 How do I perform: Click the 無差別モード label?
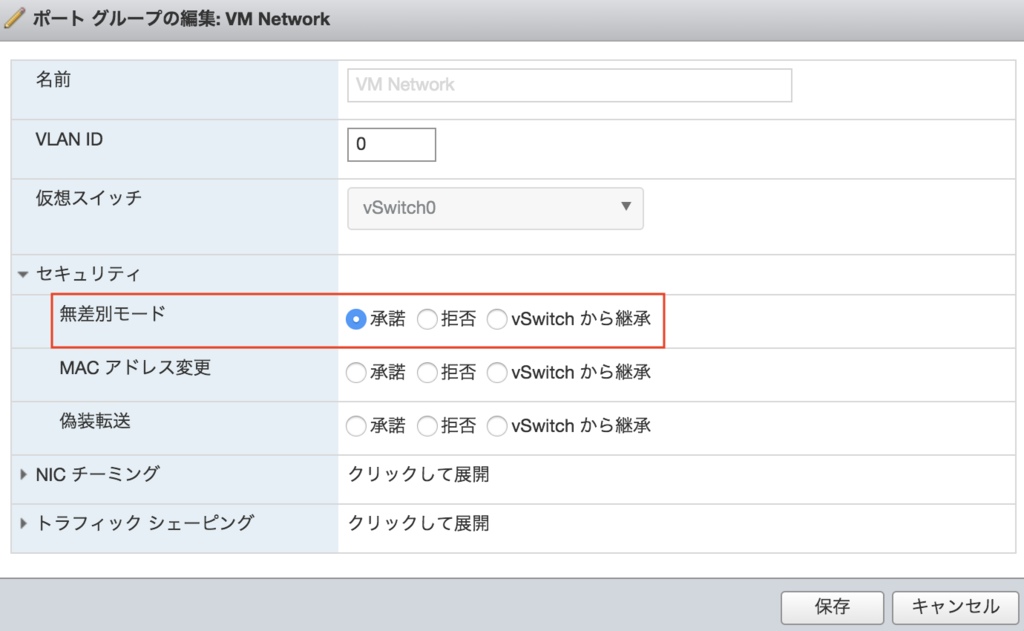(x=112, y=314)
